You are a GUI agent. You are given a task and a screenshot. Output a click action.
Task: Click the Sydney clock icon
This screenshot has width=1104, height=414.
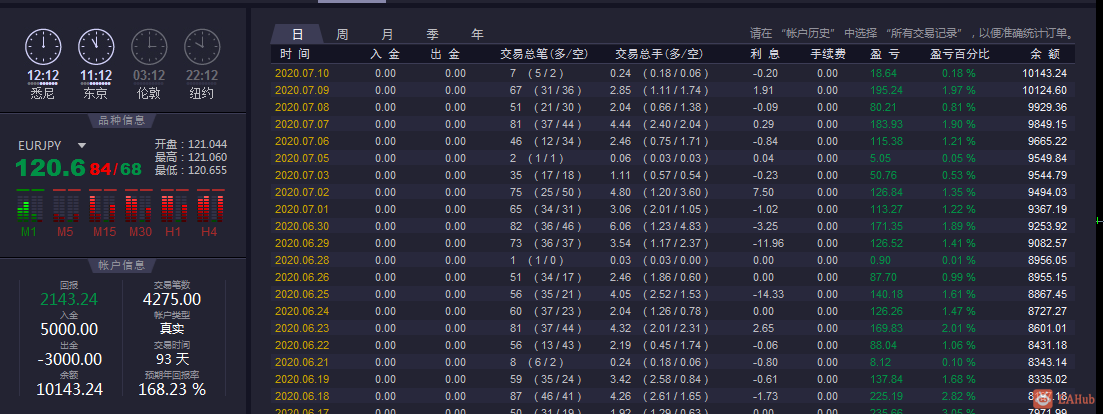[43, 47]
